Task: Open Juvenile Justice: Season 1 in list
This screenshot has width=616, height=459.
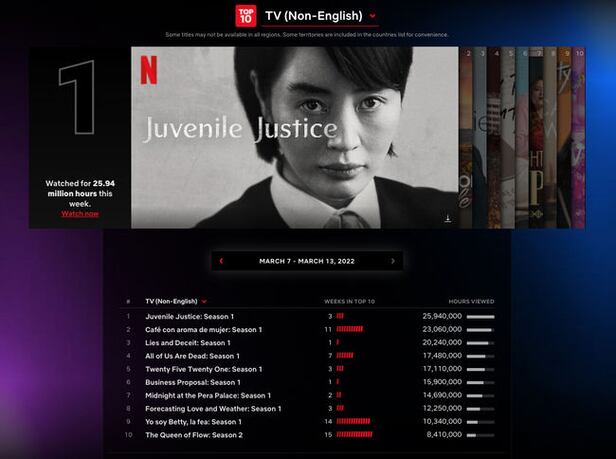Action: click(x=190, y=316)
